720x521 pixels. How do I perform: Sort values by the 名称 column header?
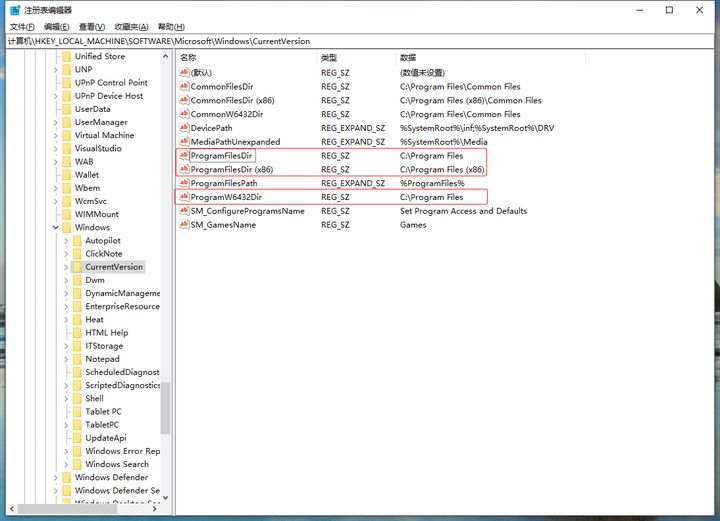[x=246, y=58]
